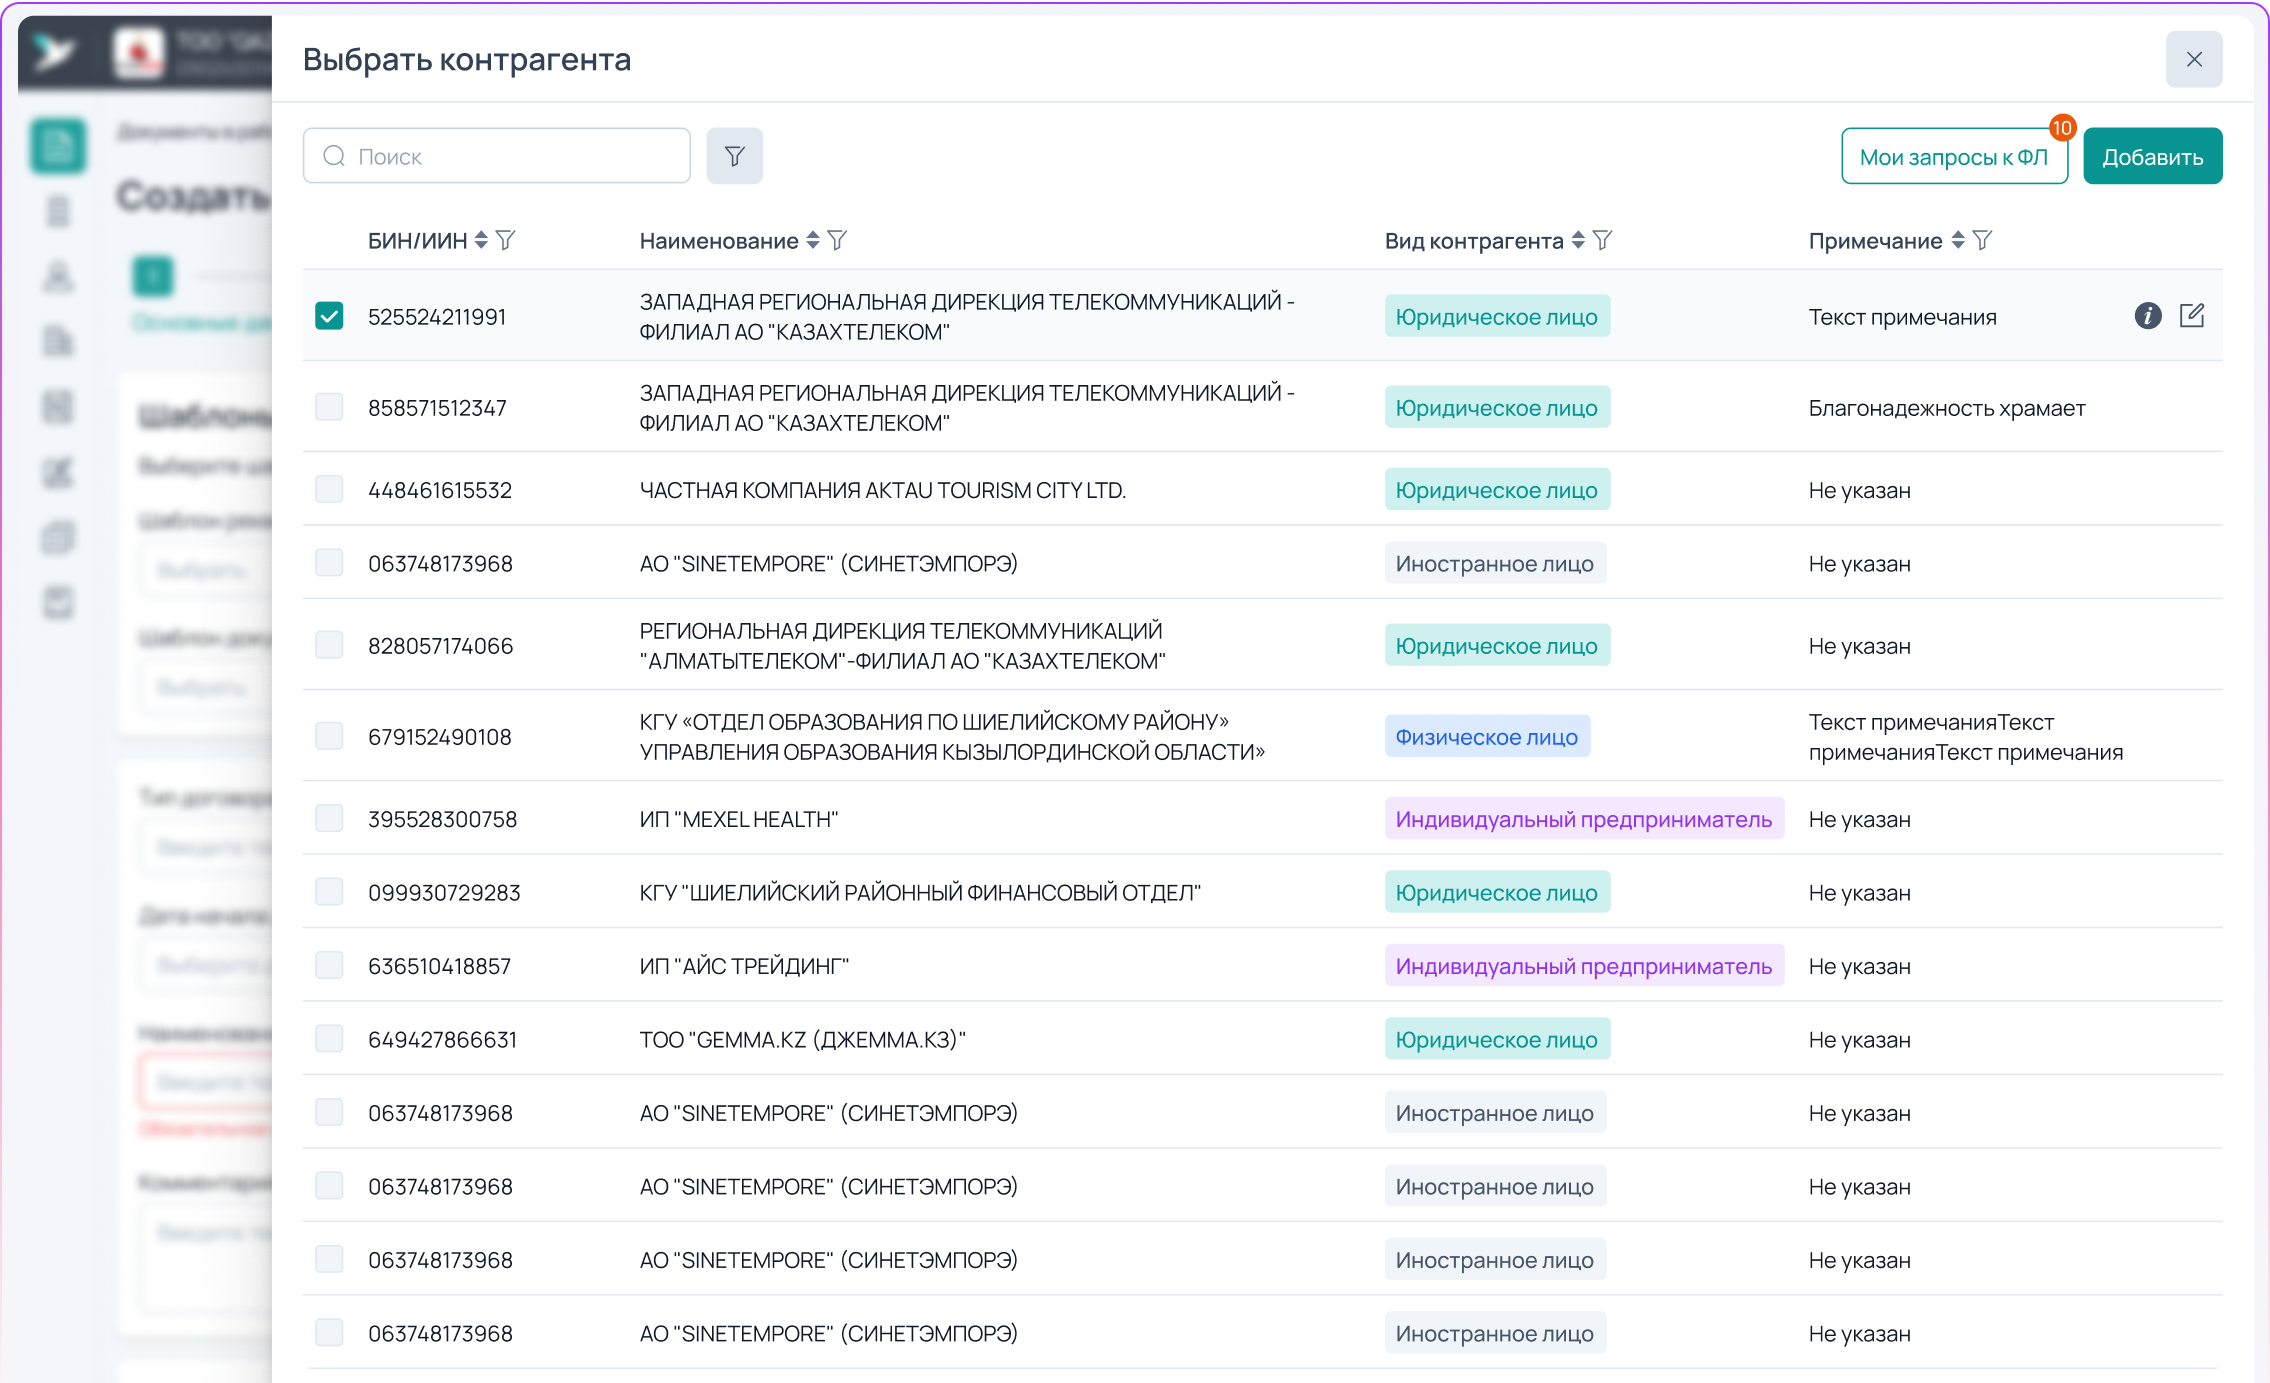Select checkbox for 099930729283
The height and width of the screenshot is (1383, 2270).
tap(329, 892)
